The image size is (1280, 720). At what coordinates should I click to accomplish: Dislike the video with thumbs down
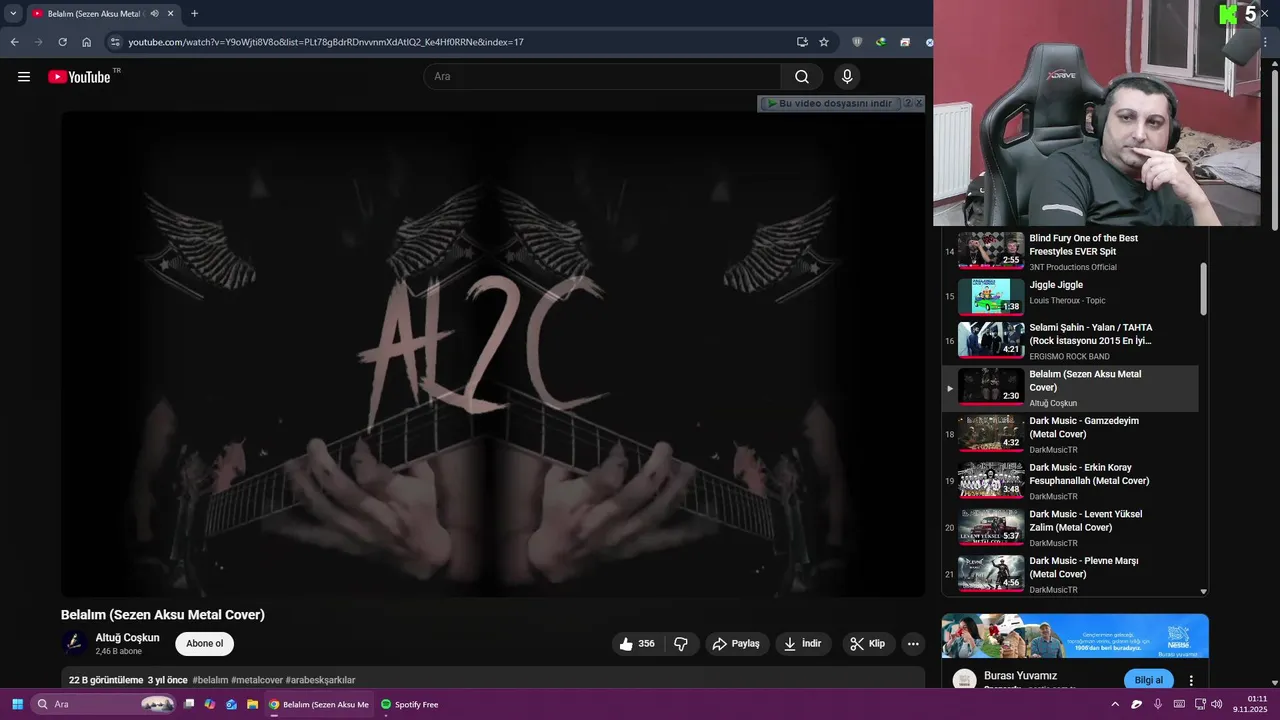(x=681, y=644)
